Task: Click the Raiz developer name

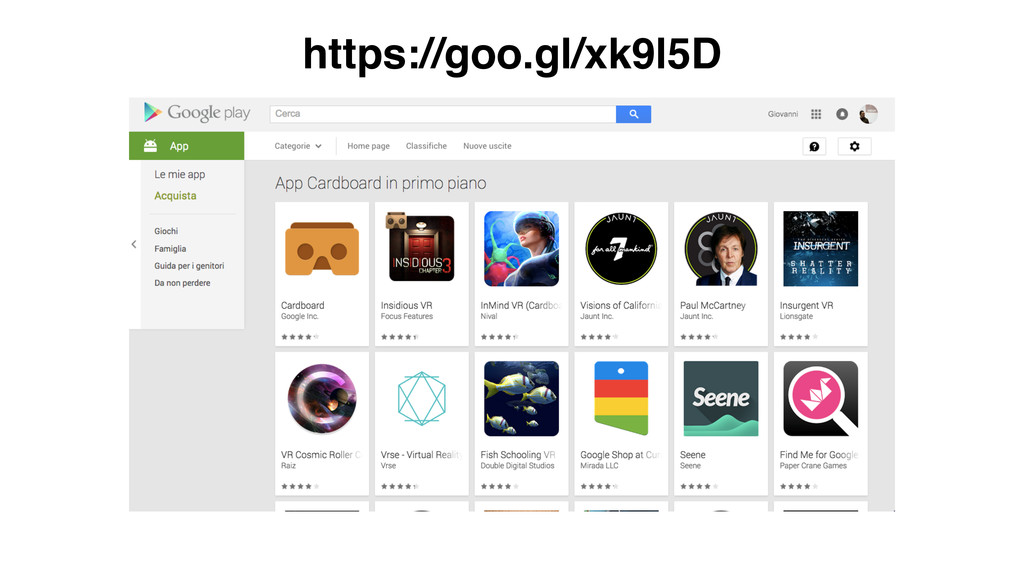Action: coord(288,466)
